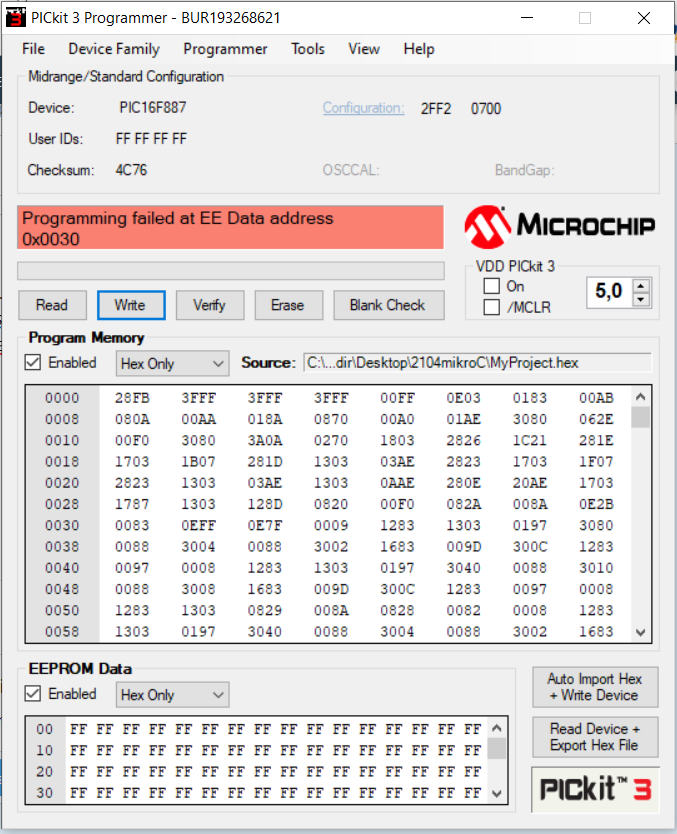677x834 pixels.
Task: Toggle EEPROM Data Enabled checkbox
Action: tap(33, 694)
